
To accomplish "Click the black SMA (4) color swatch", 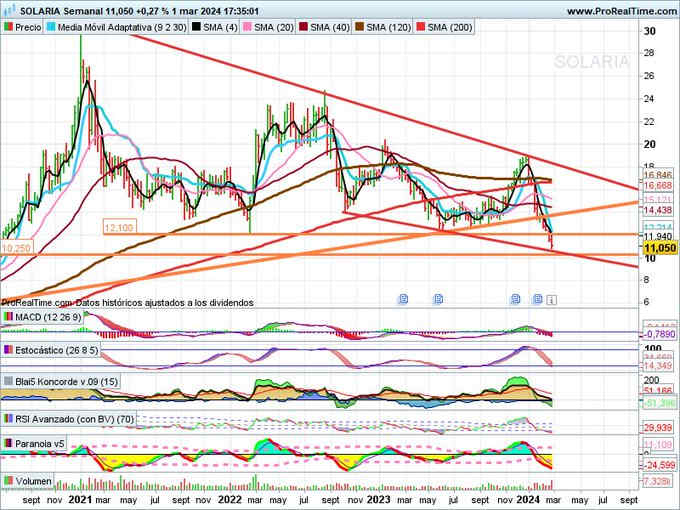I will tap(196, 27).
